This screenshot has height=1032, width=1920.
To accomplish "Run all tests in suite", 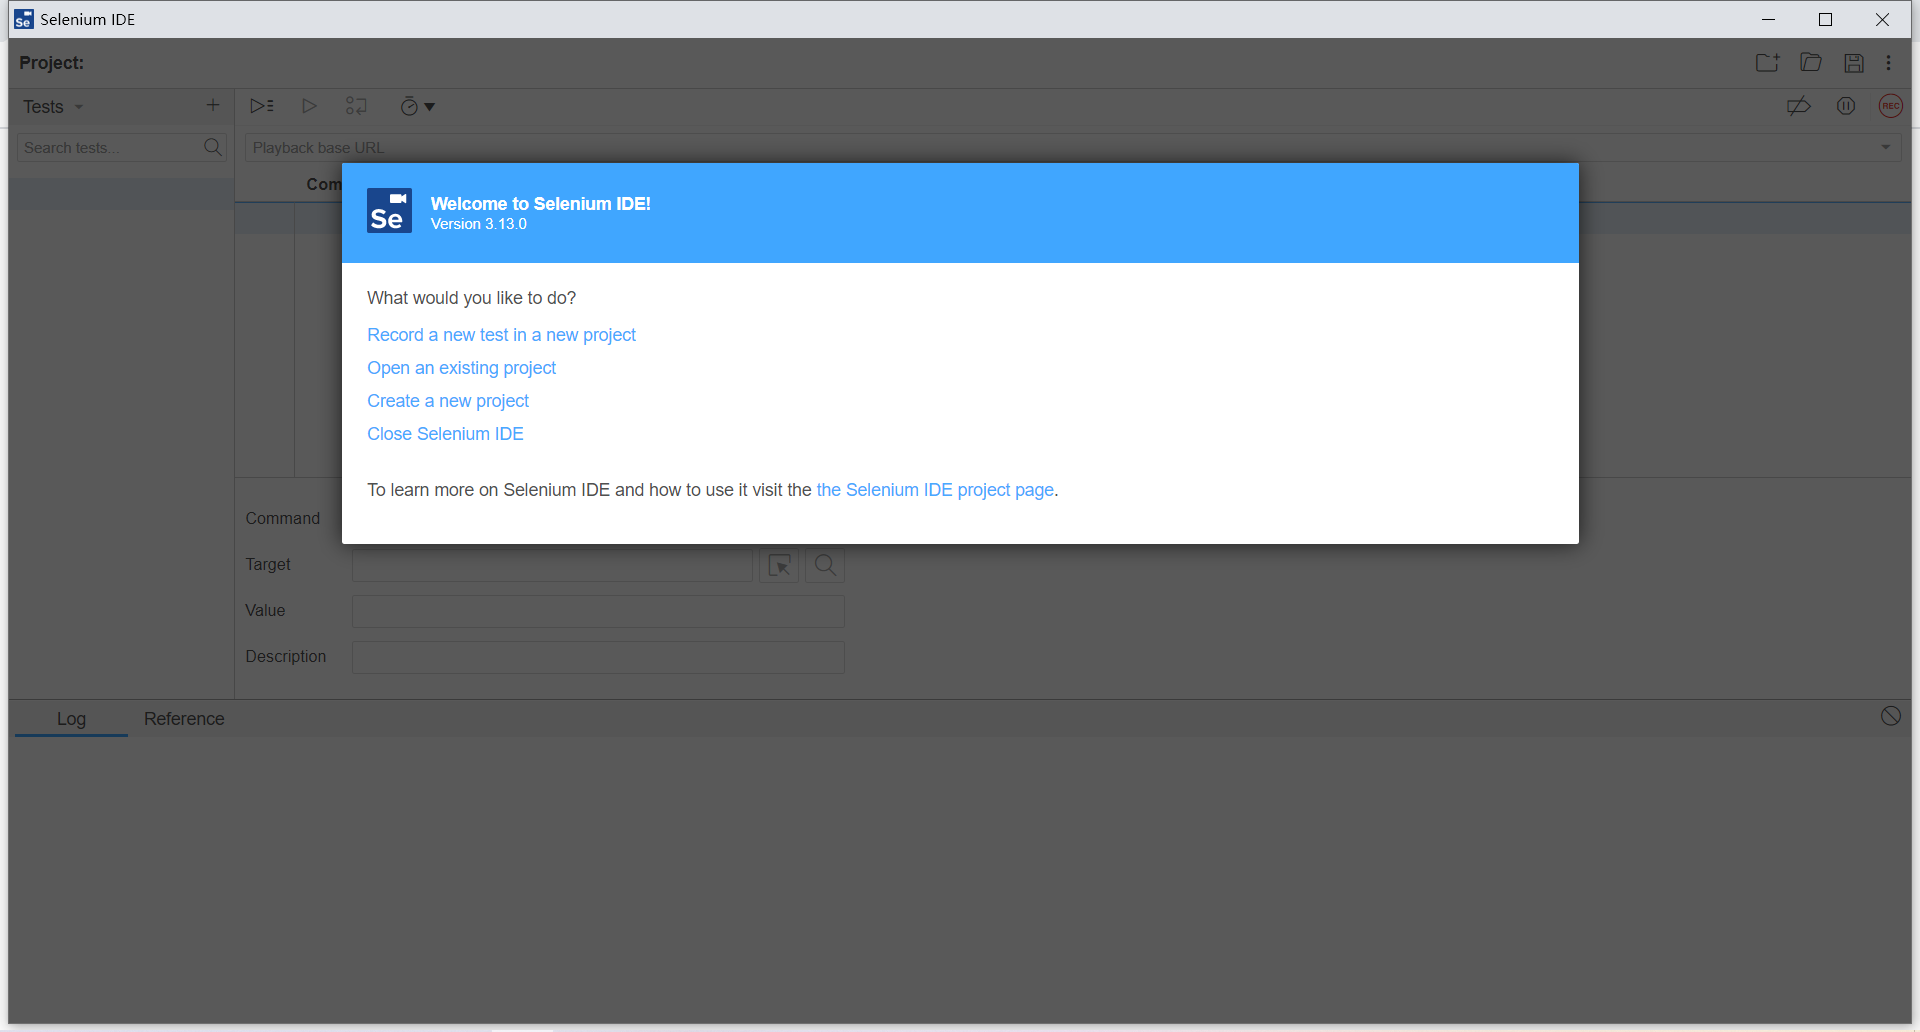I will click(x=262, y=106).
